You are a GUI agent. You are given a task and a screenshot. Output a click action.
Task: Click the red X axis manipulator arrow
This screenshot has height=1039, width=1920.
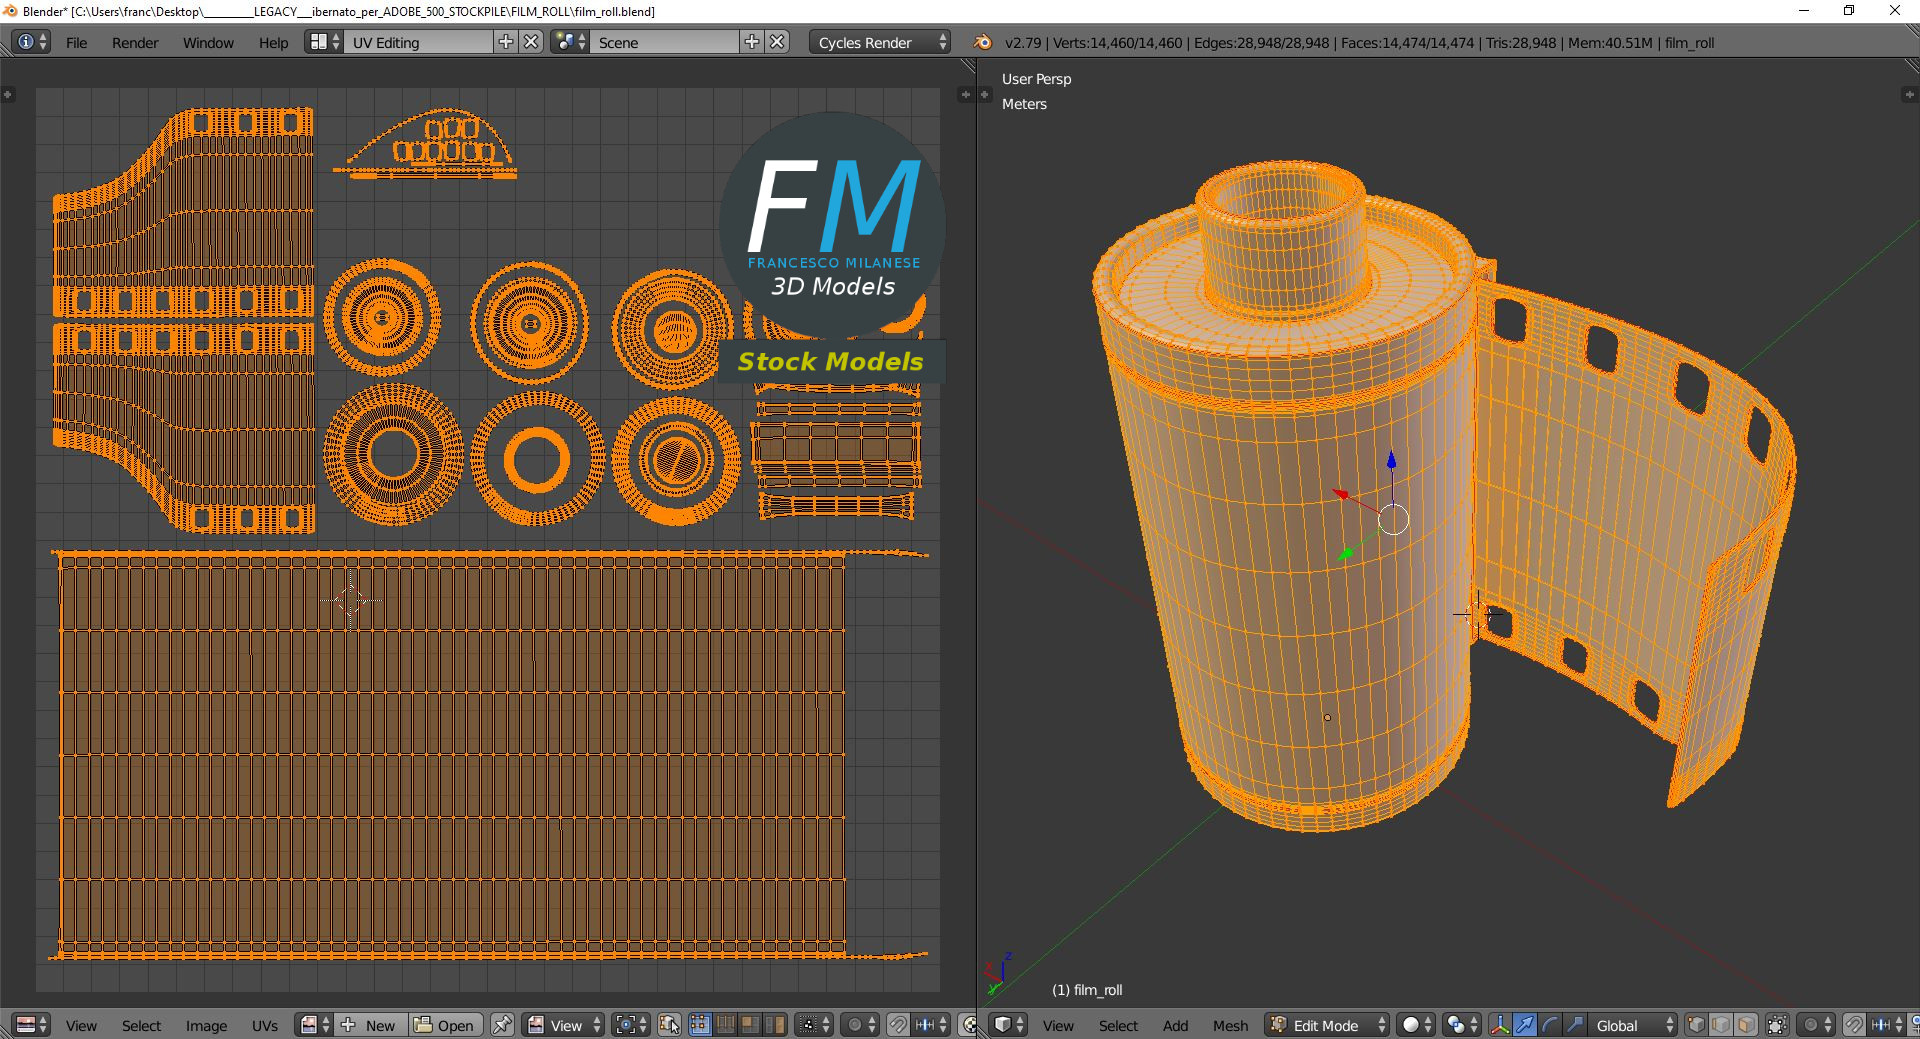(x=1342, y=494)
